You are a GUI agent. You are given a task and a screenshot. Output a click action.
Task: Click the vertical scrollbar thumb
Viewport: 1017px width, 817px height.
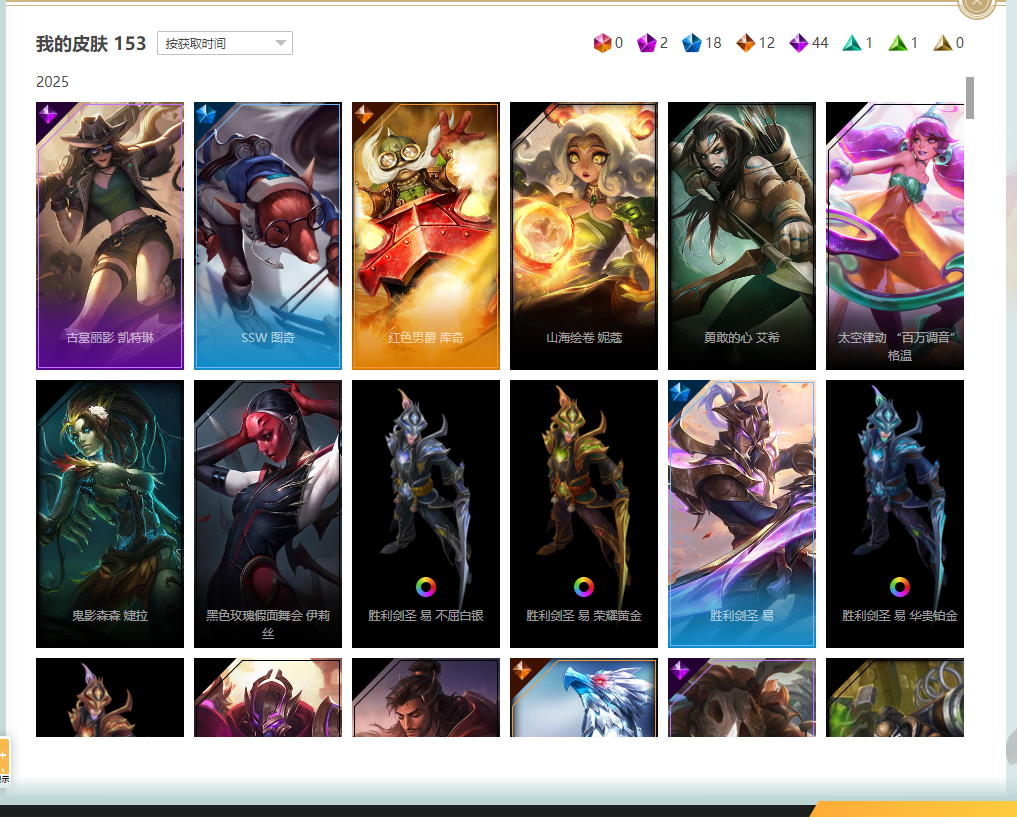(970, 98)
